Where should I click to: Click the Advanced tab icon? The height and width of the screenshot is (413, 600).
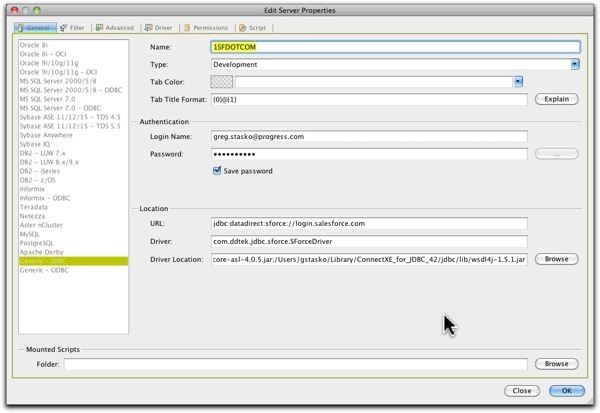100,29
